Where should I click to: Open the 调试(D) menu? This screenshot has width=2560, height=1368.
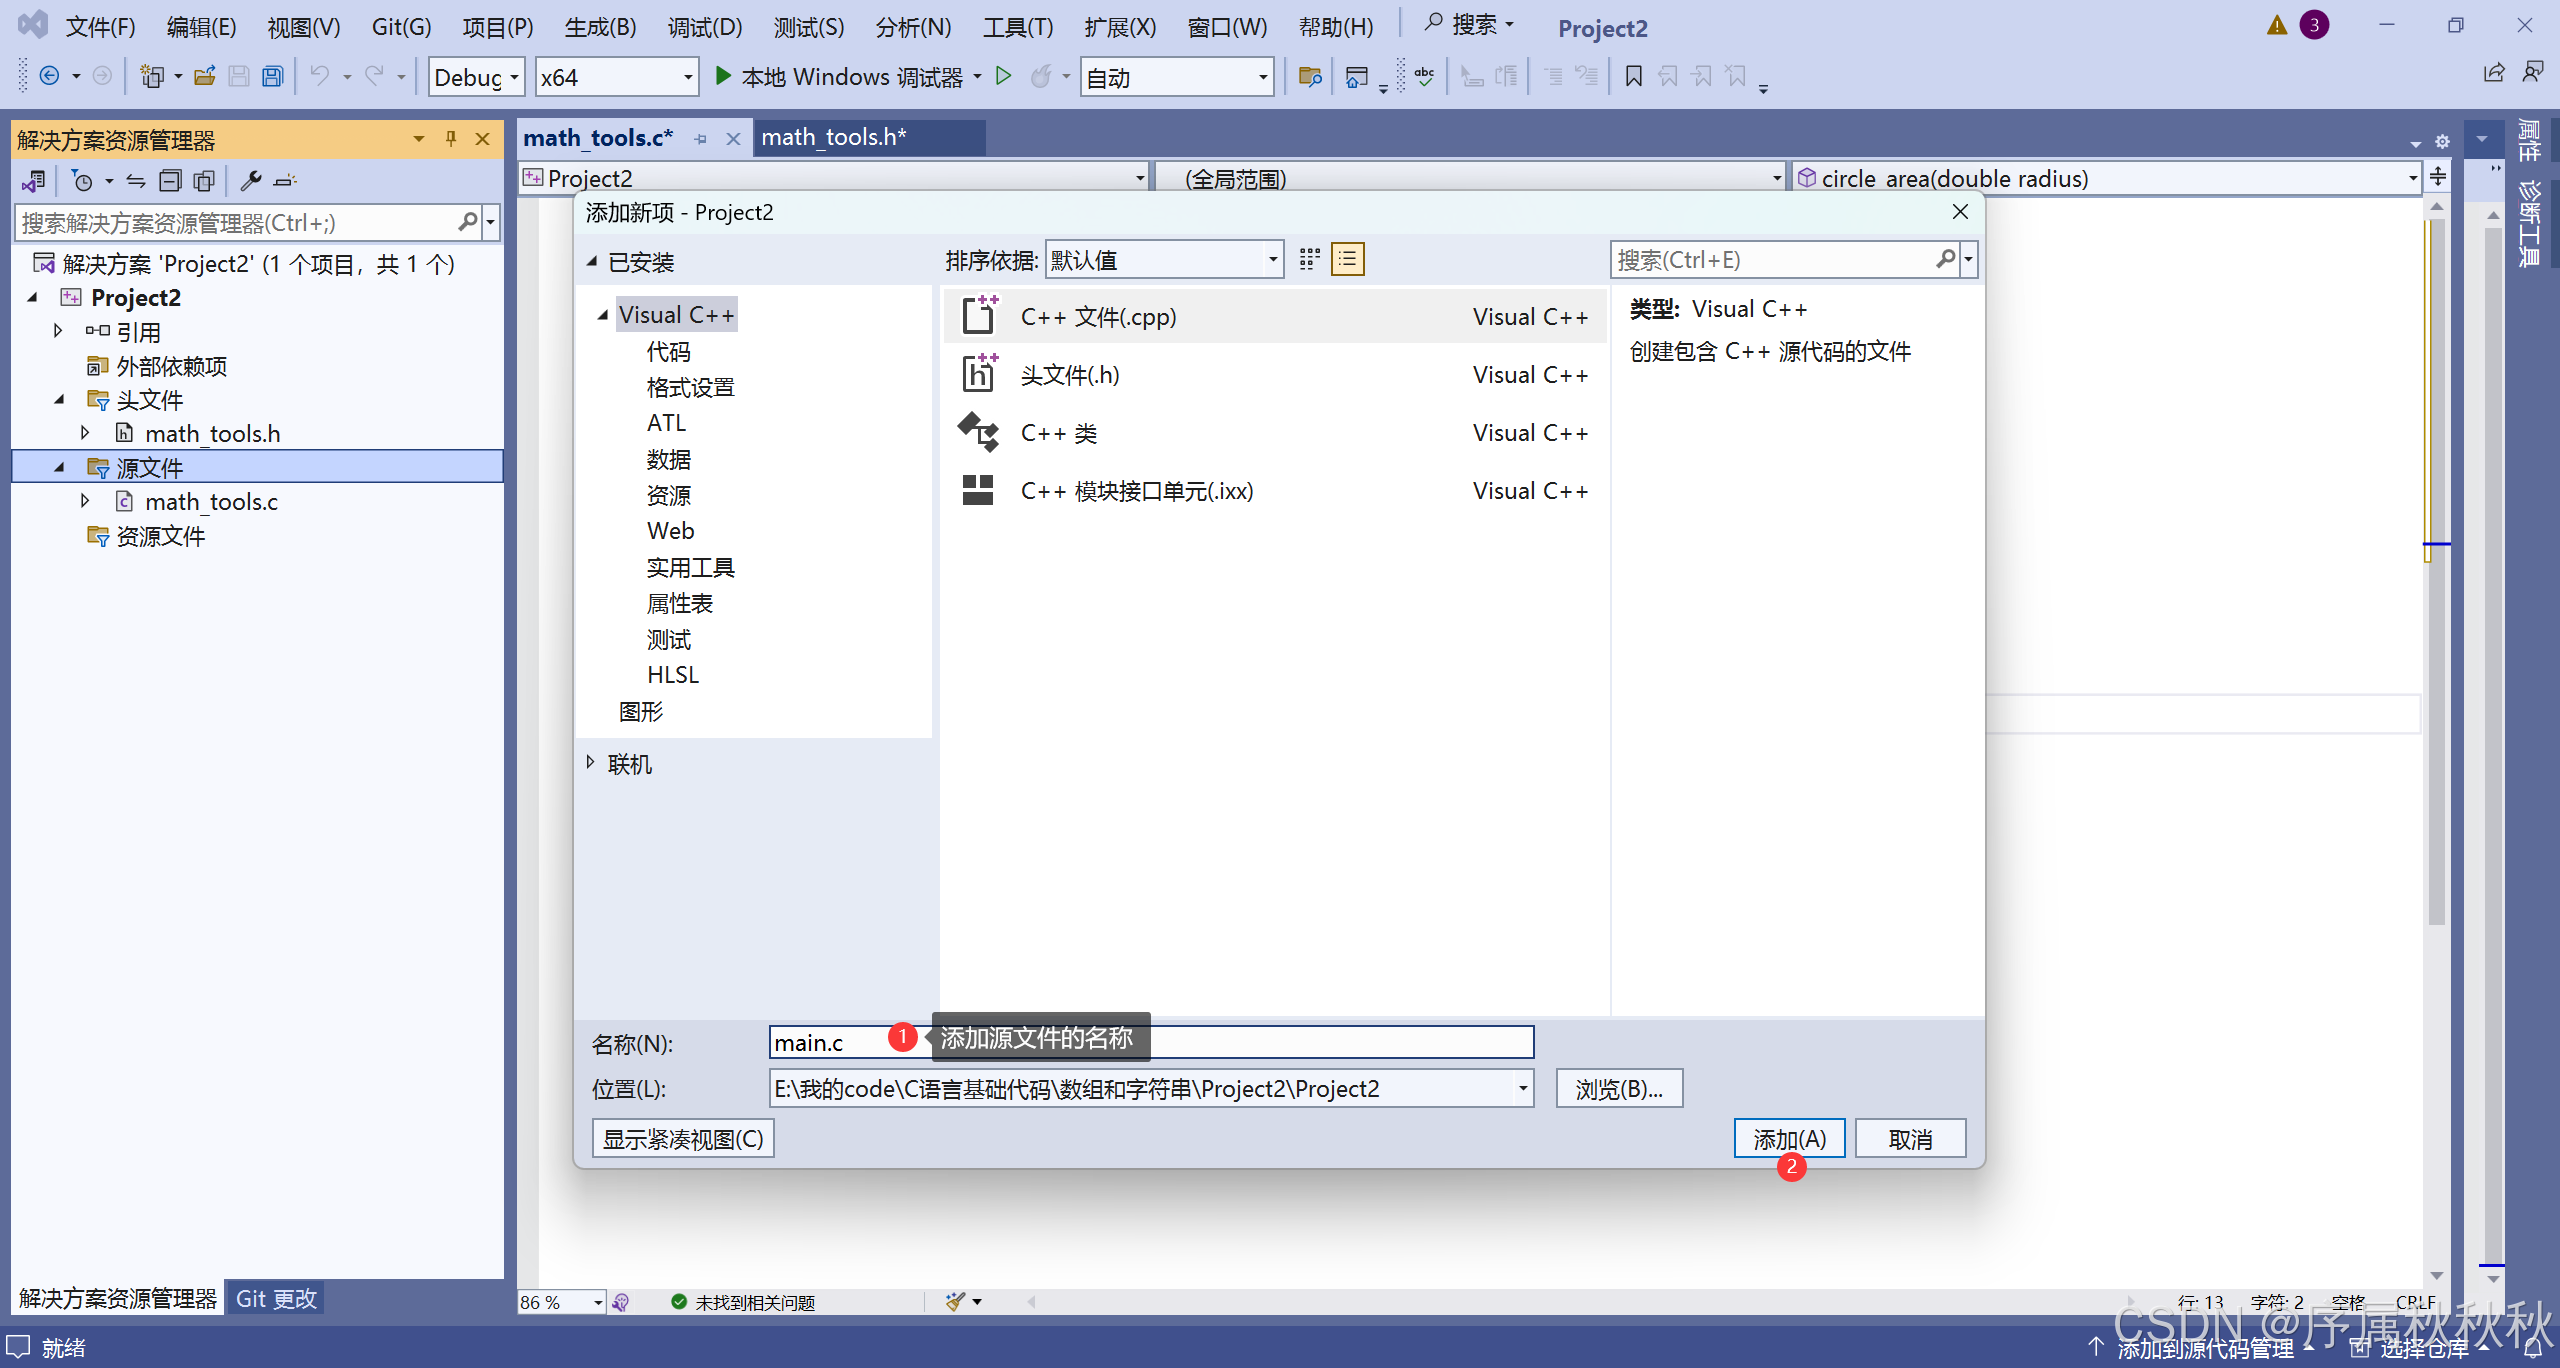pyautogui.click(x=704, y=27)
